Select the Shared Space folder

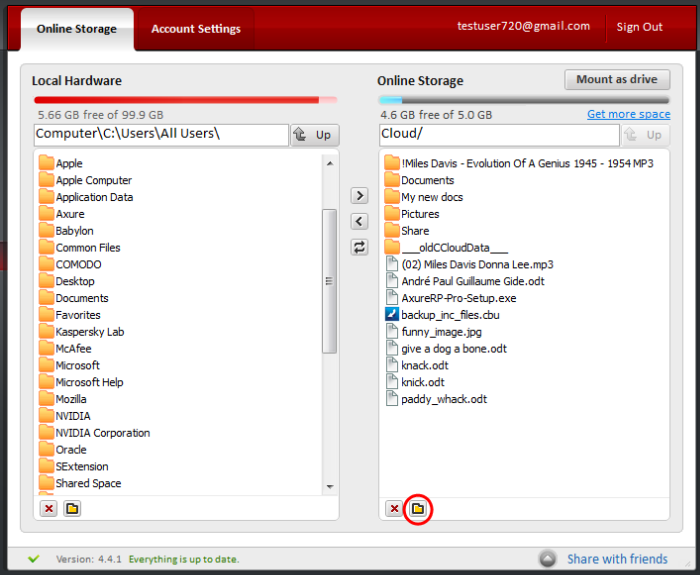click(x=80, y=483)
